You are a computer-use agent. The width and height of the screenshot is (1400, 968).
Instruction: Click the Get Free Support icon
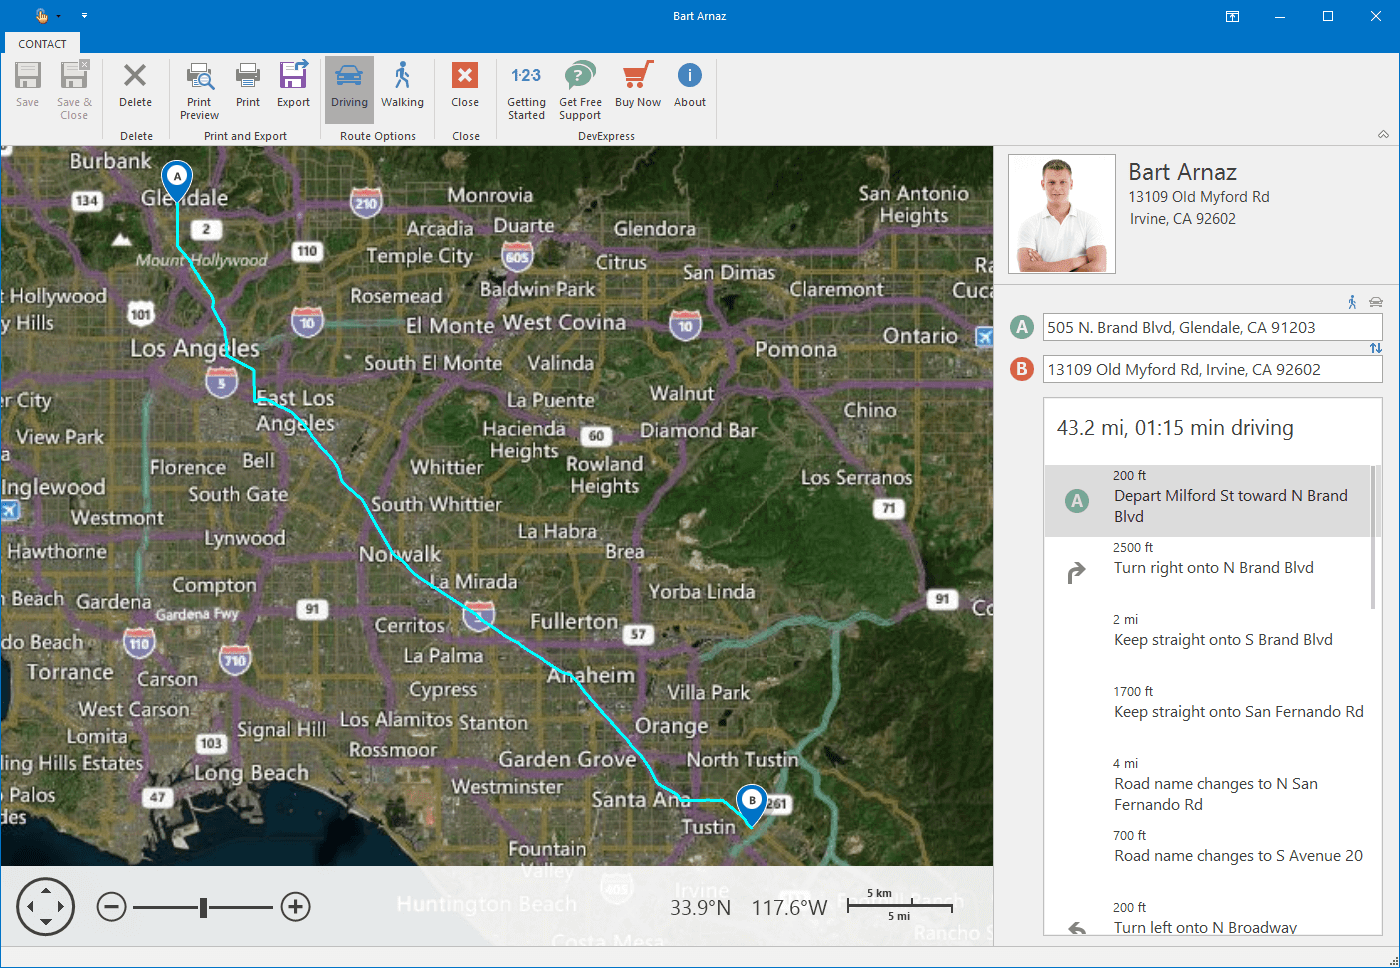(x=579, y=88)
